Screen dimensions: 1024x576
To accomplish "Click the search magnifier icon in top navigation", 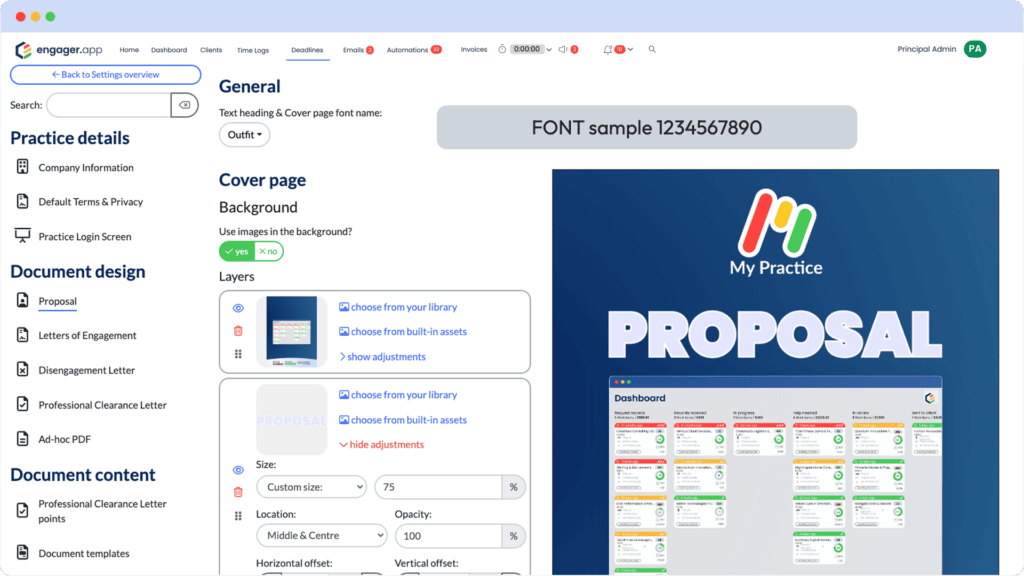I will tap(652, 49).
